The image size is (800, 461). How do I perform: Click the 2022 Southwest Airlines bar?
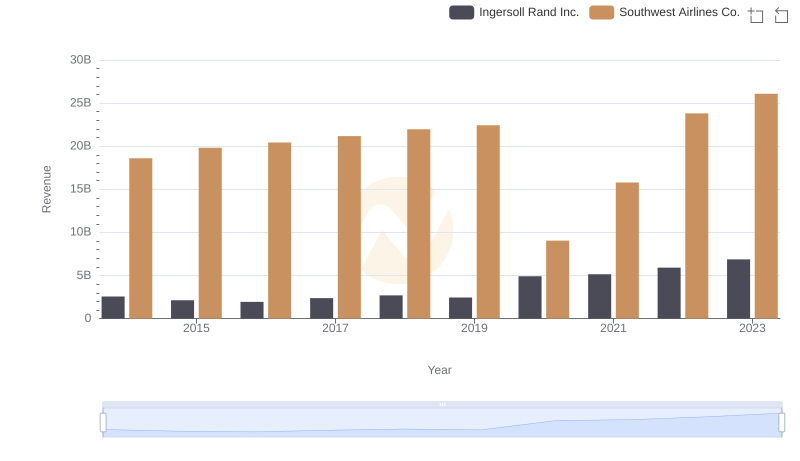pos(696,216)
